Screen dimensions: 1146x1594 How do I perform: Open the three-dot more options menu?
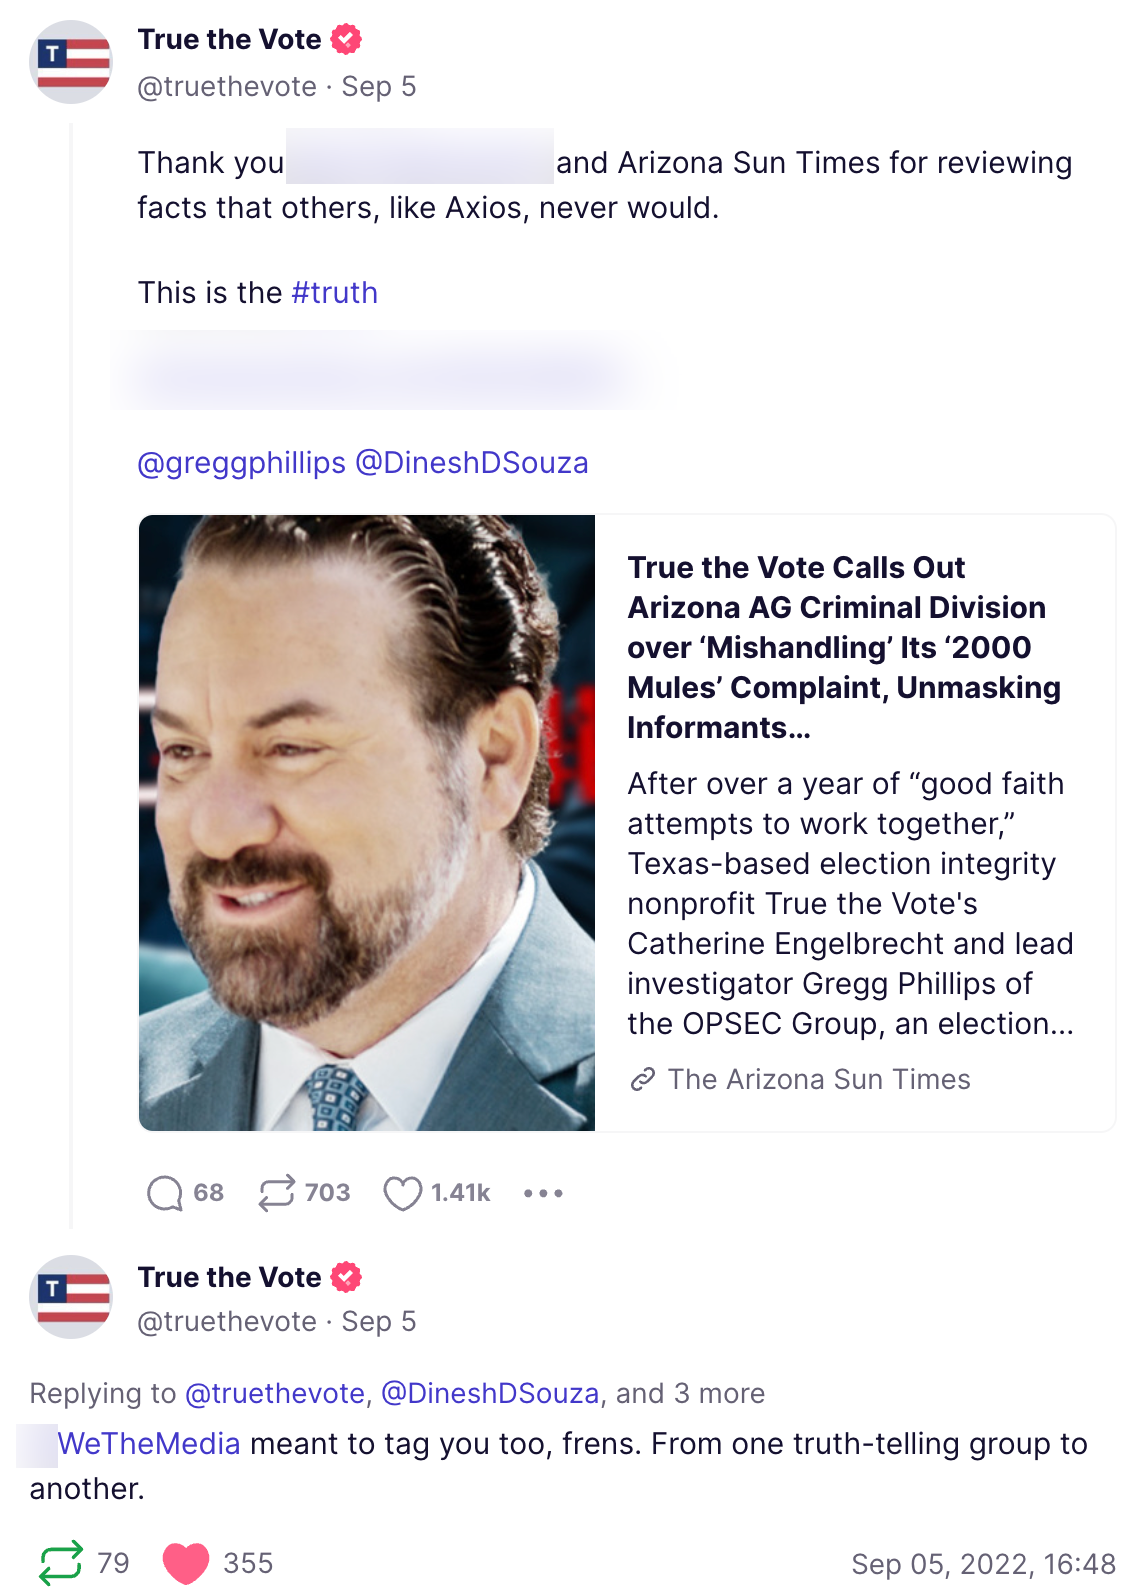pyautogui.click(x=543, y=1193)
